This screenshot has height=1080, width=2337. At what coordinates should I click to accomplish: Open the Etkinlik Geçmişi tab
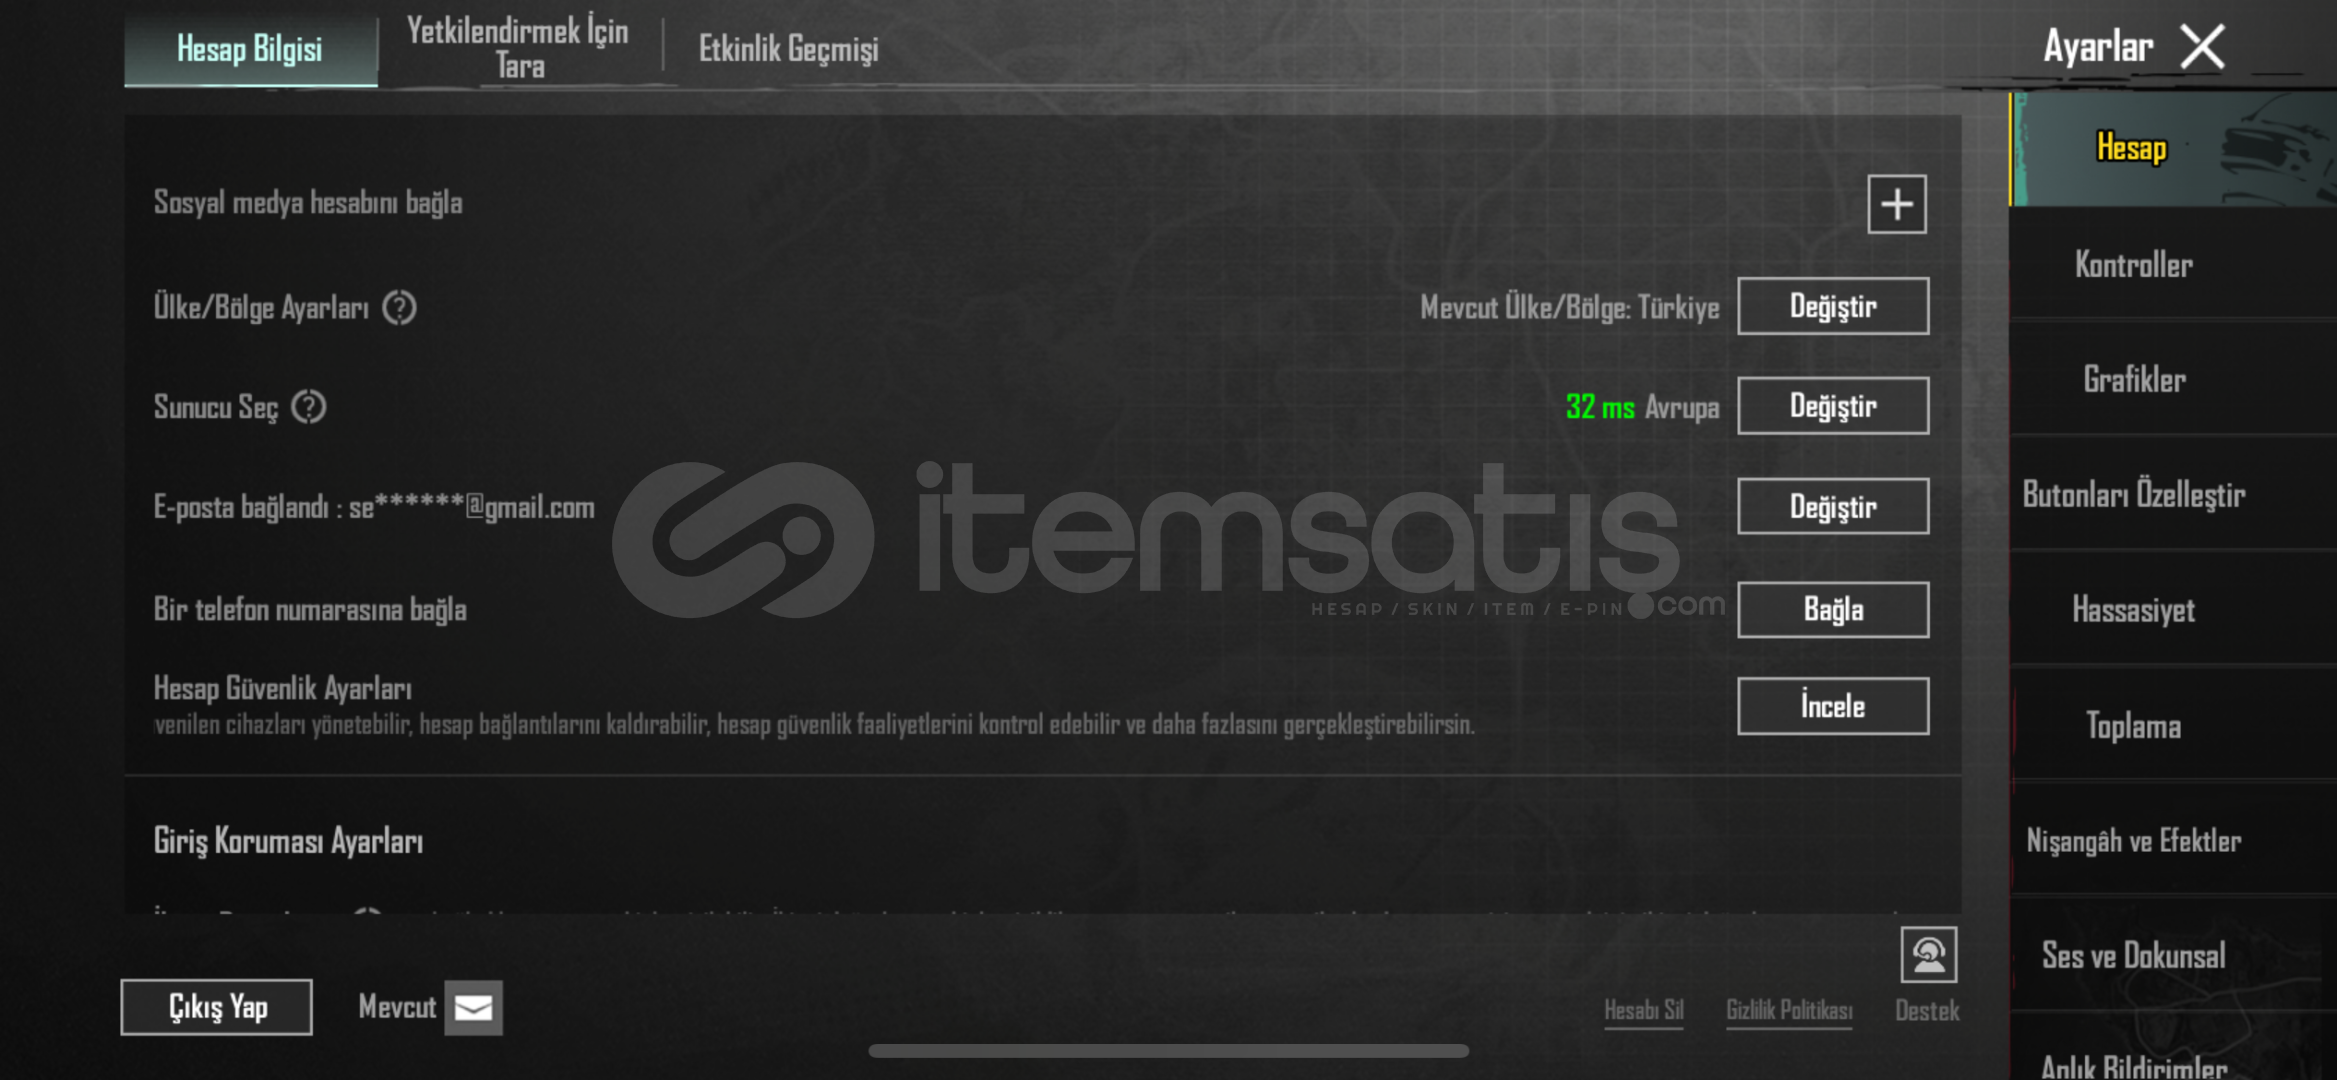click(x=788, y=49)
